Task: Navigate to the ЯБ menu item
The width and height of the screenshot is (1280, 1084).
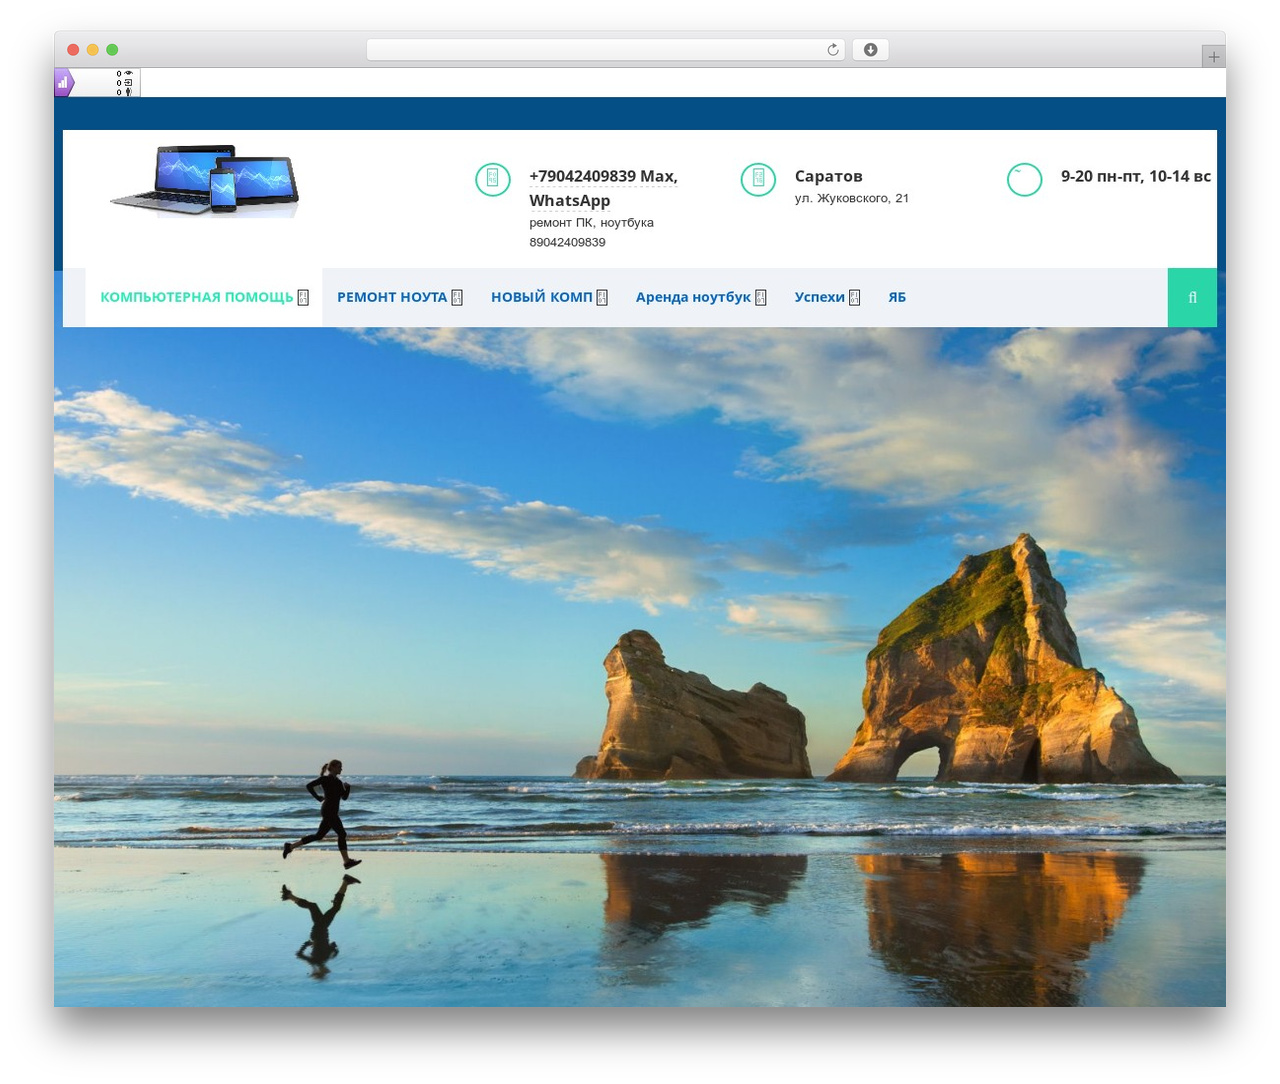Action: pyautogui.click(x=897, y=297)
